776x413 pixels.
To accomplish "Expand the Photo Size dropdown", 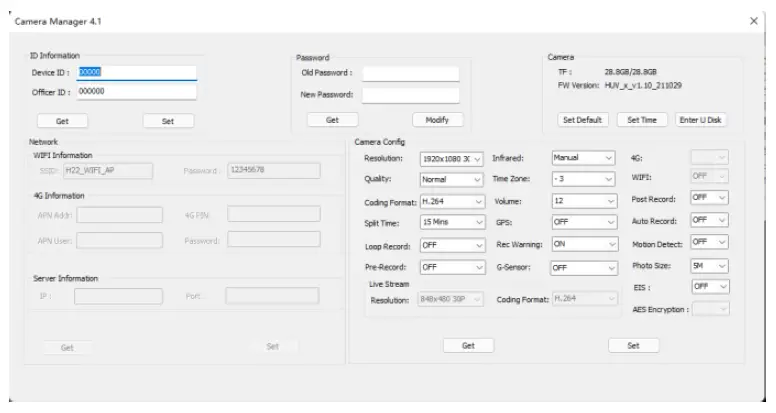I will [710, 266].
